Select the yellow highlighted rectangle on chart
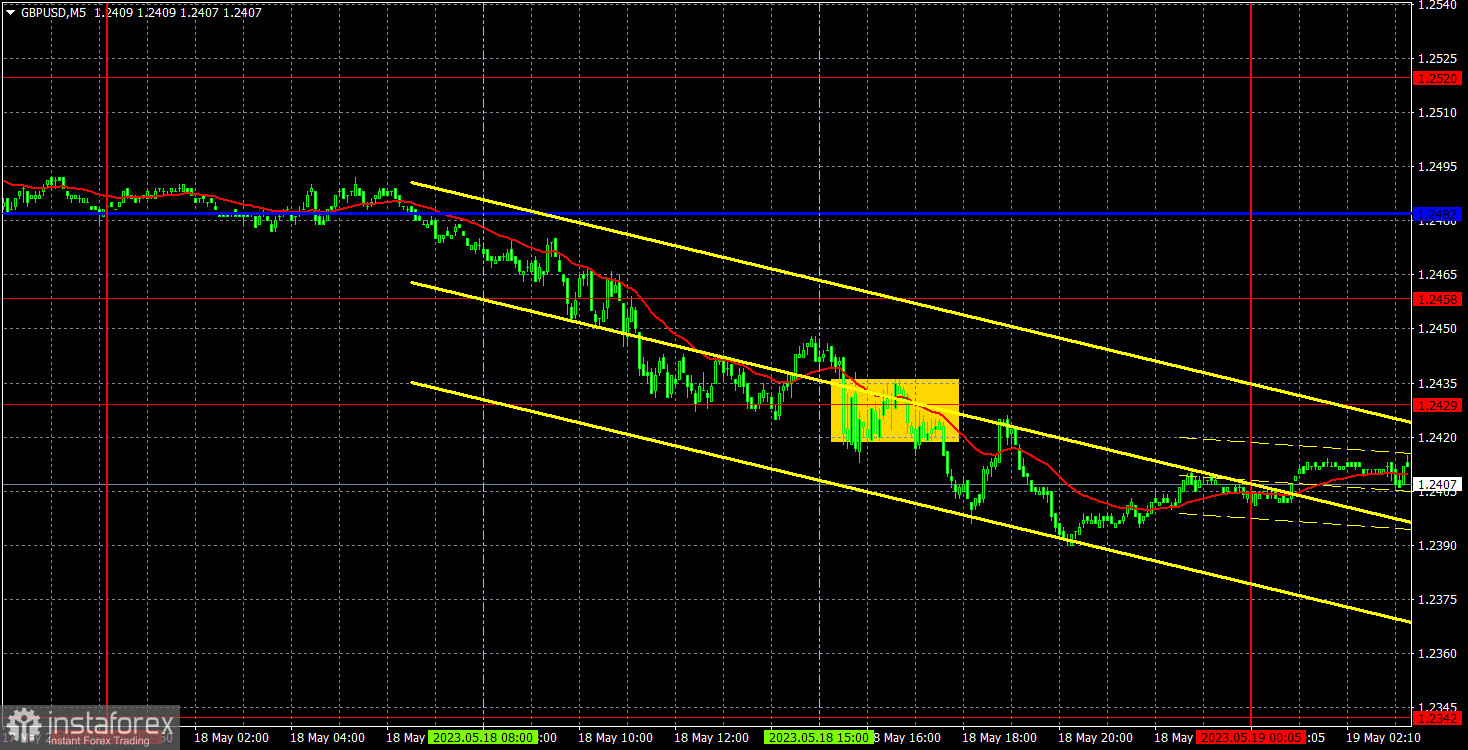The image size is (1468, 750). (895, 410)
